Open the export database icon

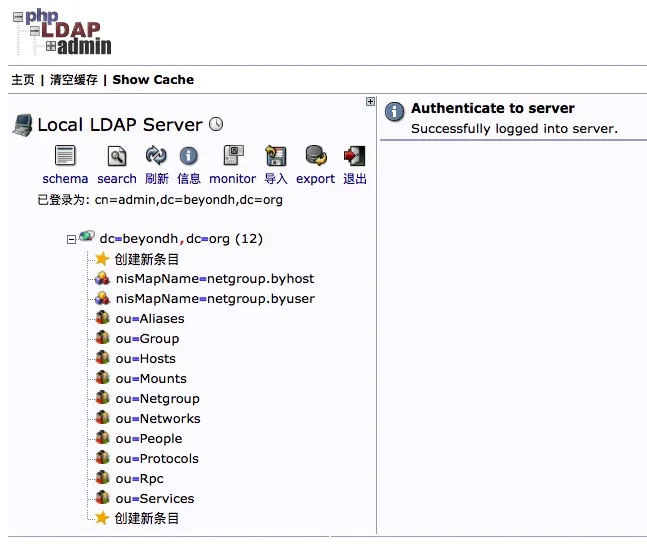tap(316, 156)
